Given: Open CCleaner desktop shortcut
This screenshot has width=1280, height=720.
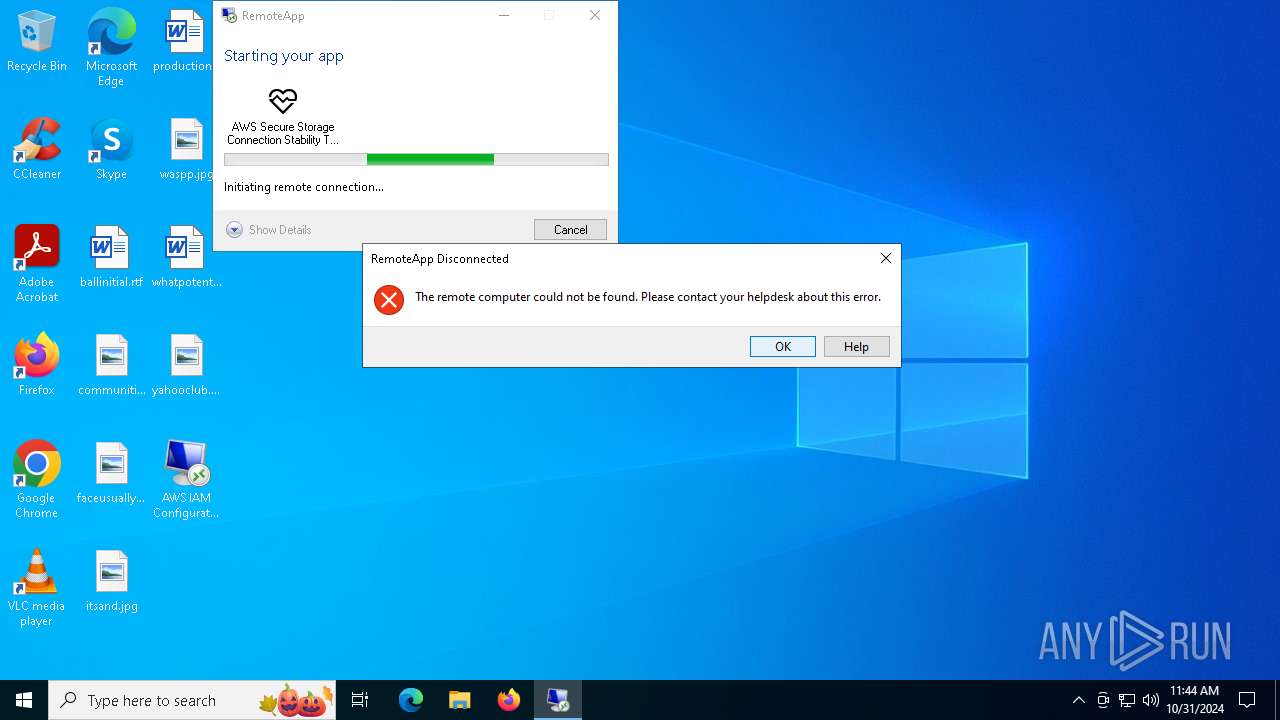Looking at the screenshot, I should 37,150.
